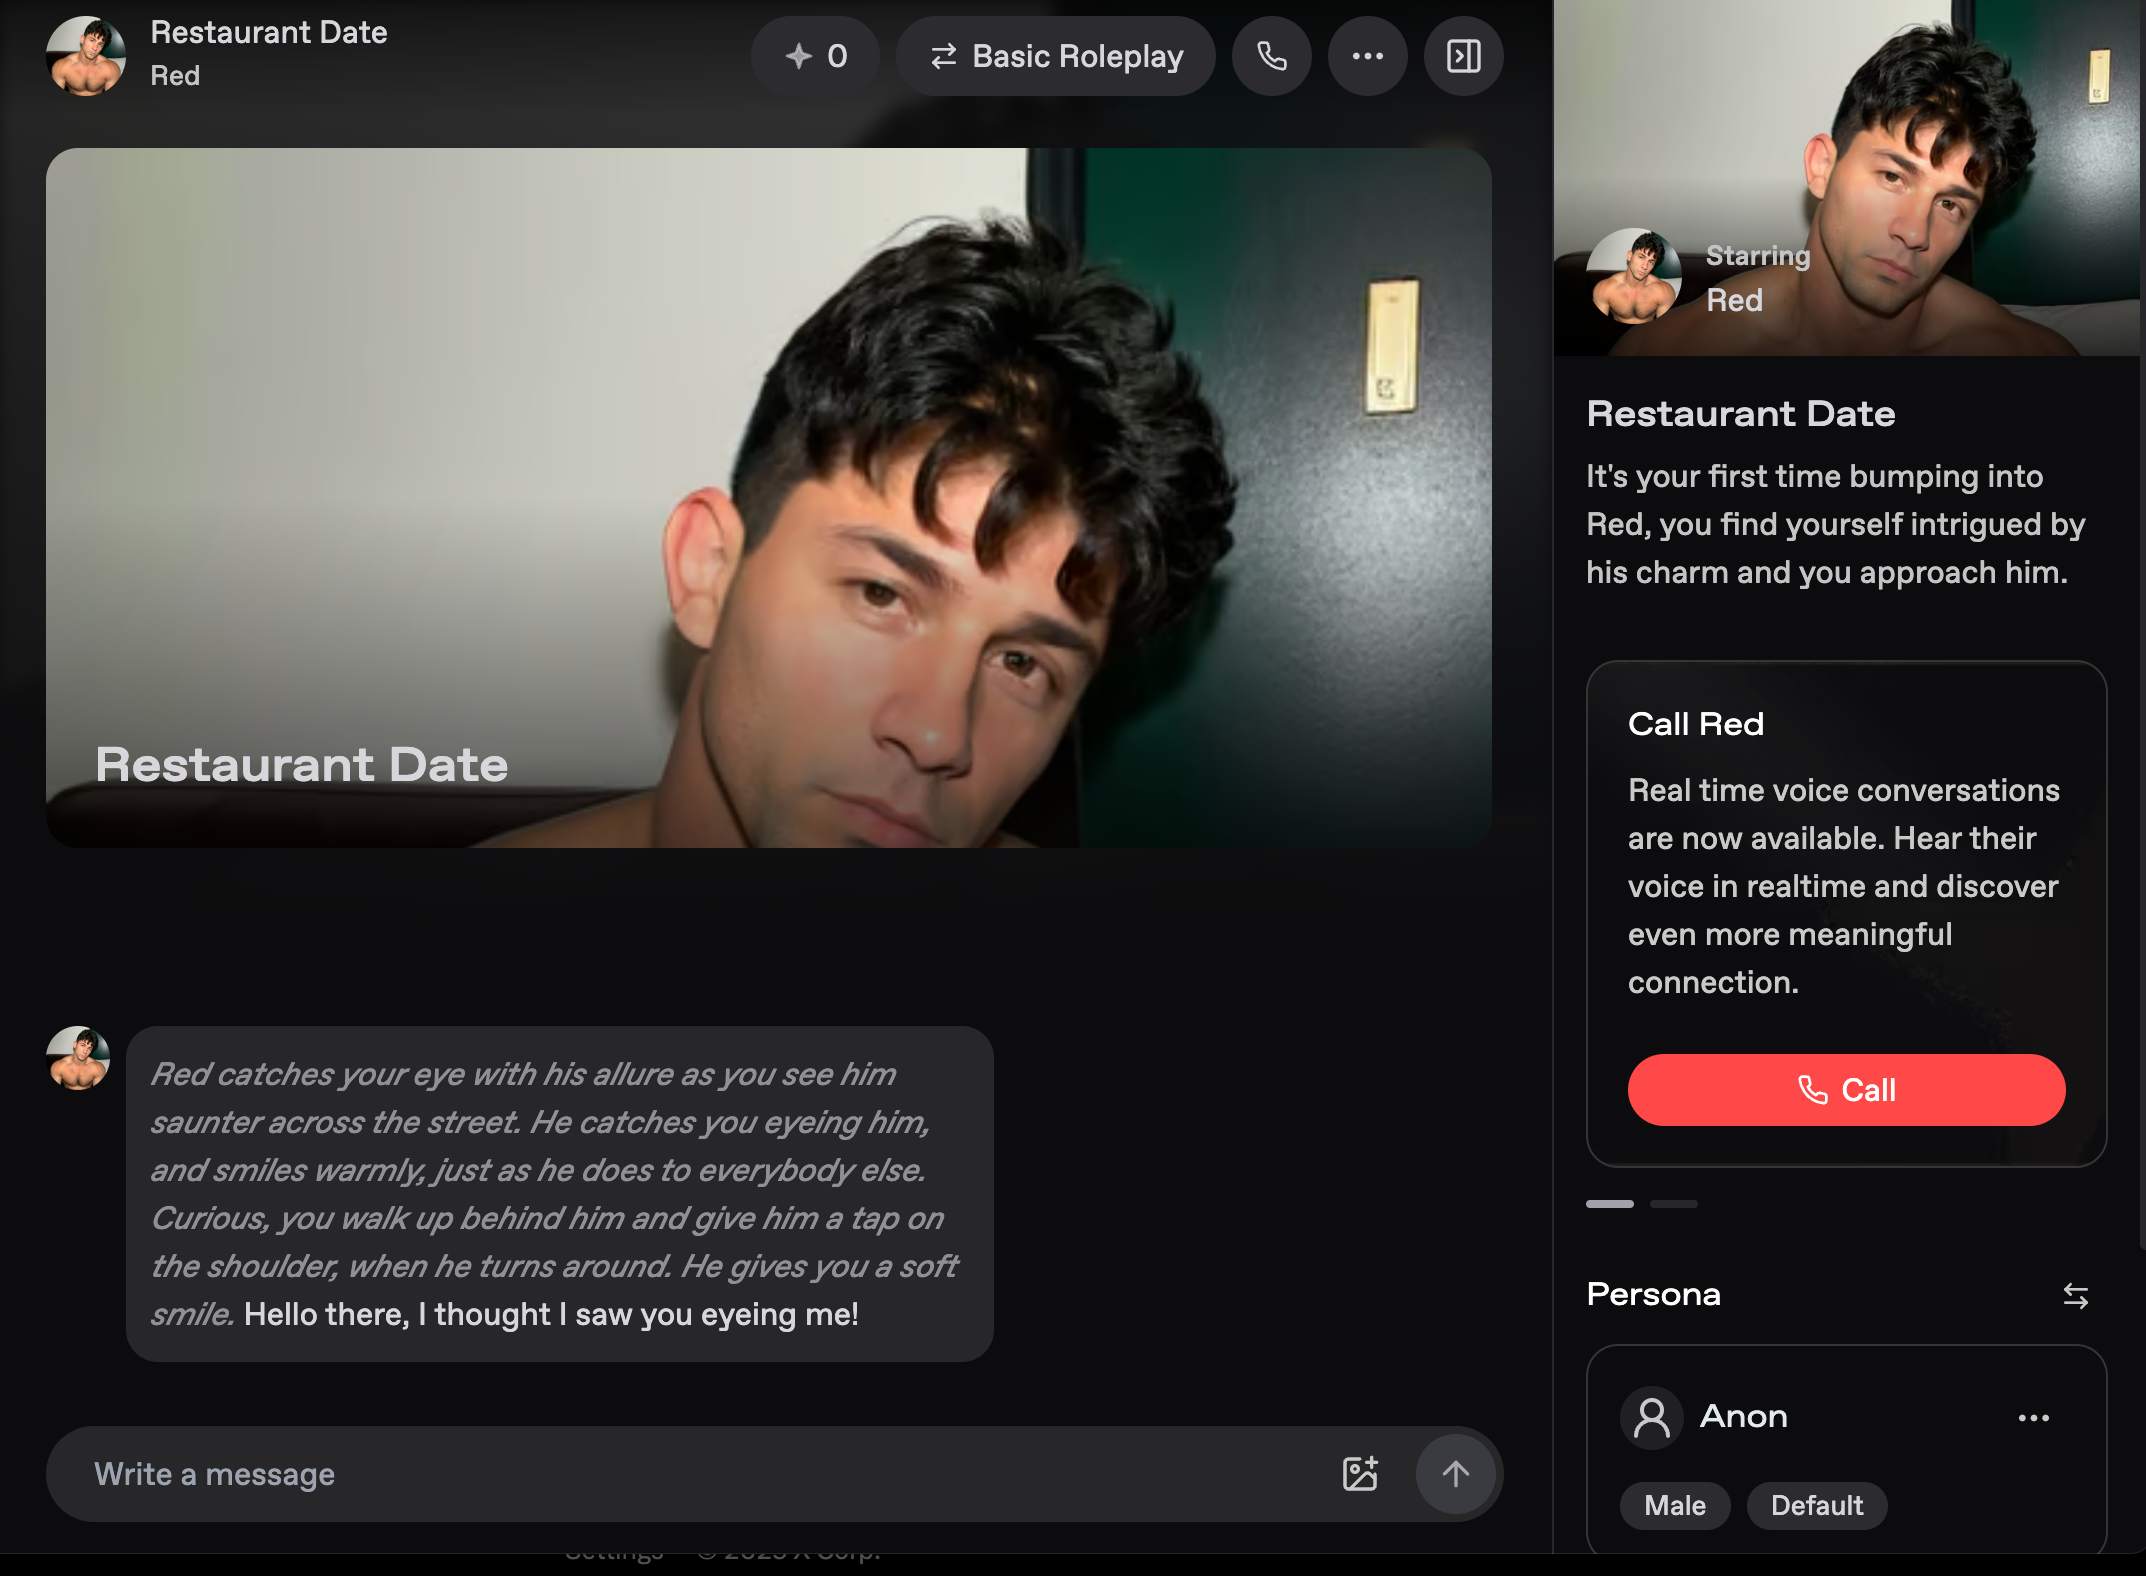This screenshot has width=2146, height=1576.
Task: Go to second carousel page indicator
Action: [x=1673, y=1204]
